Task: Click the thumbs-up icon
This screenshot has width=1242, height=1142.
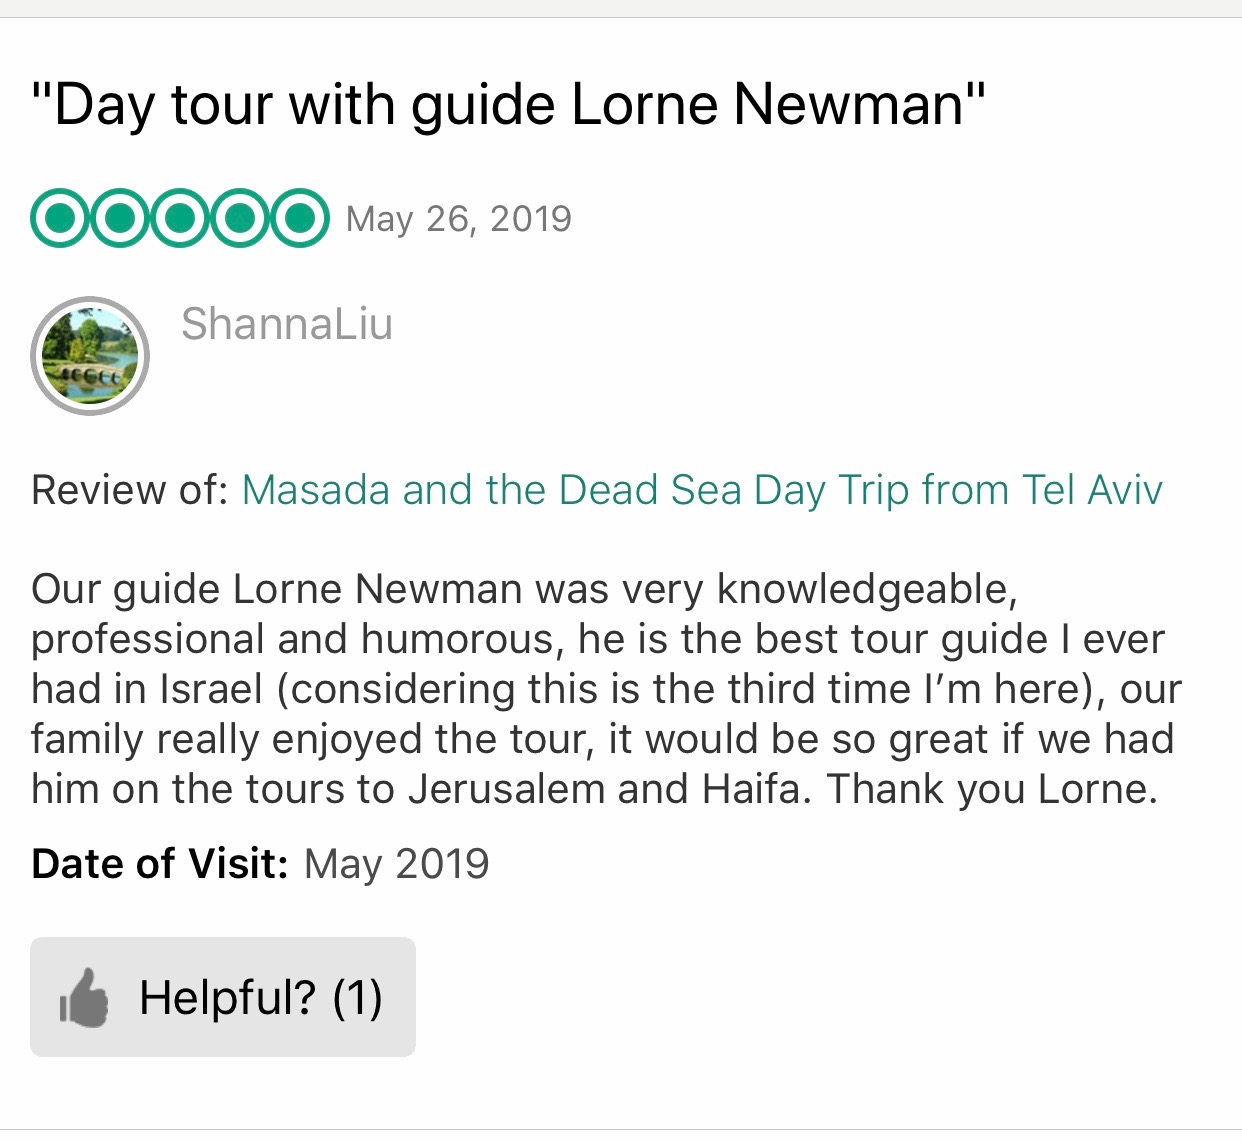Action: pyautogui.click(x=84, y=998)
